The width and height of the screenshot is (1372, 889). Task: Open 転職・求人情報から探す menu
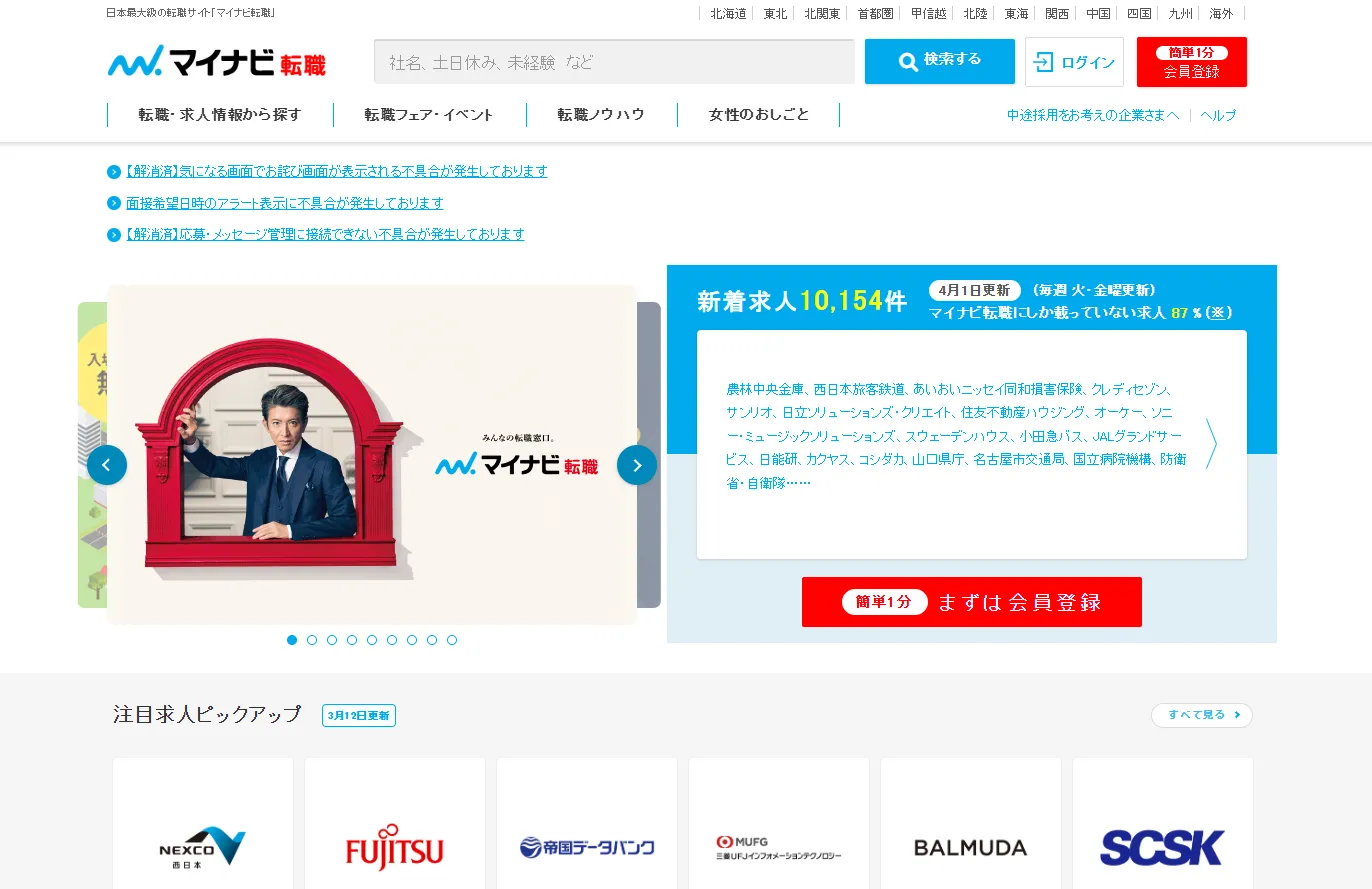click(x=220, y=114)
